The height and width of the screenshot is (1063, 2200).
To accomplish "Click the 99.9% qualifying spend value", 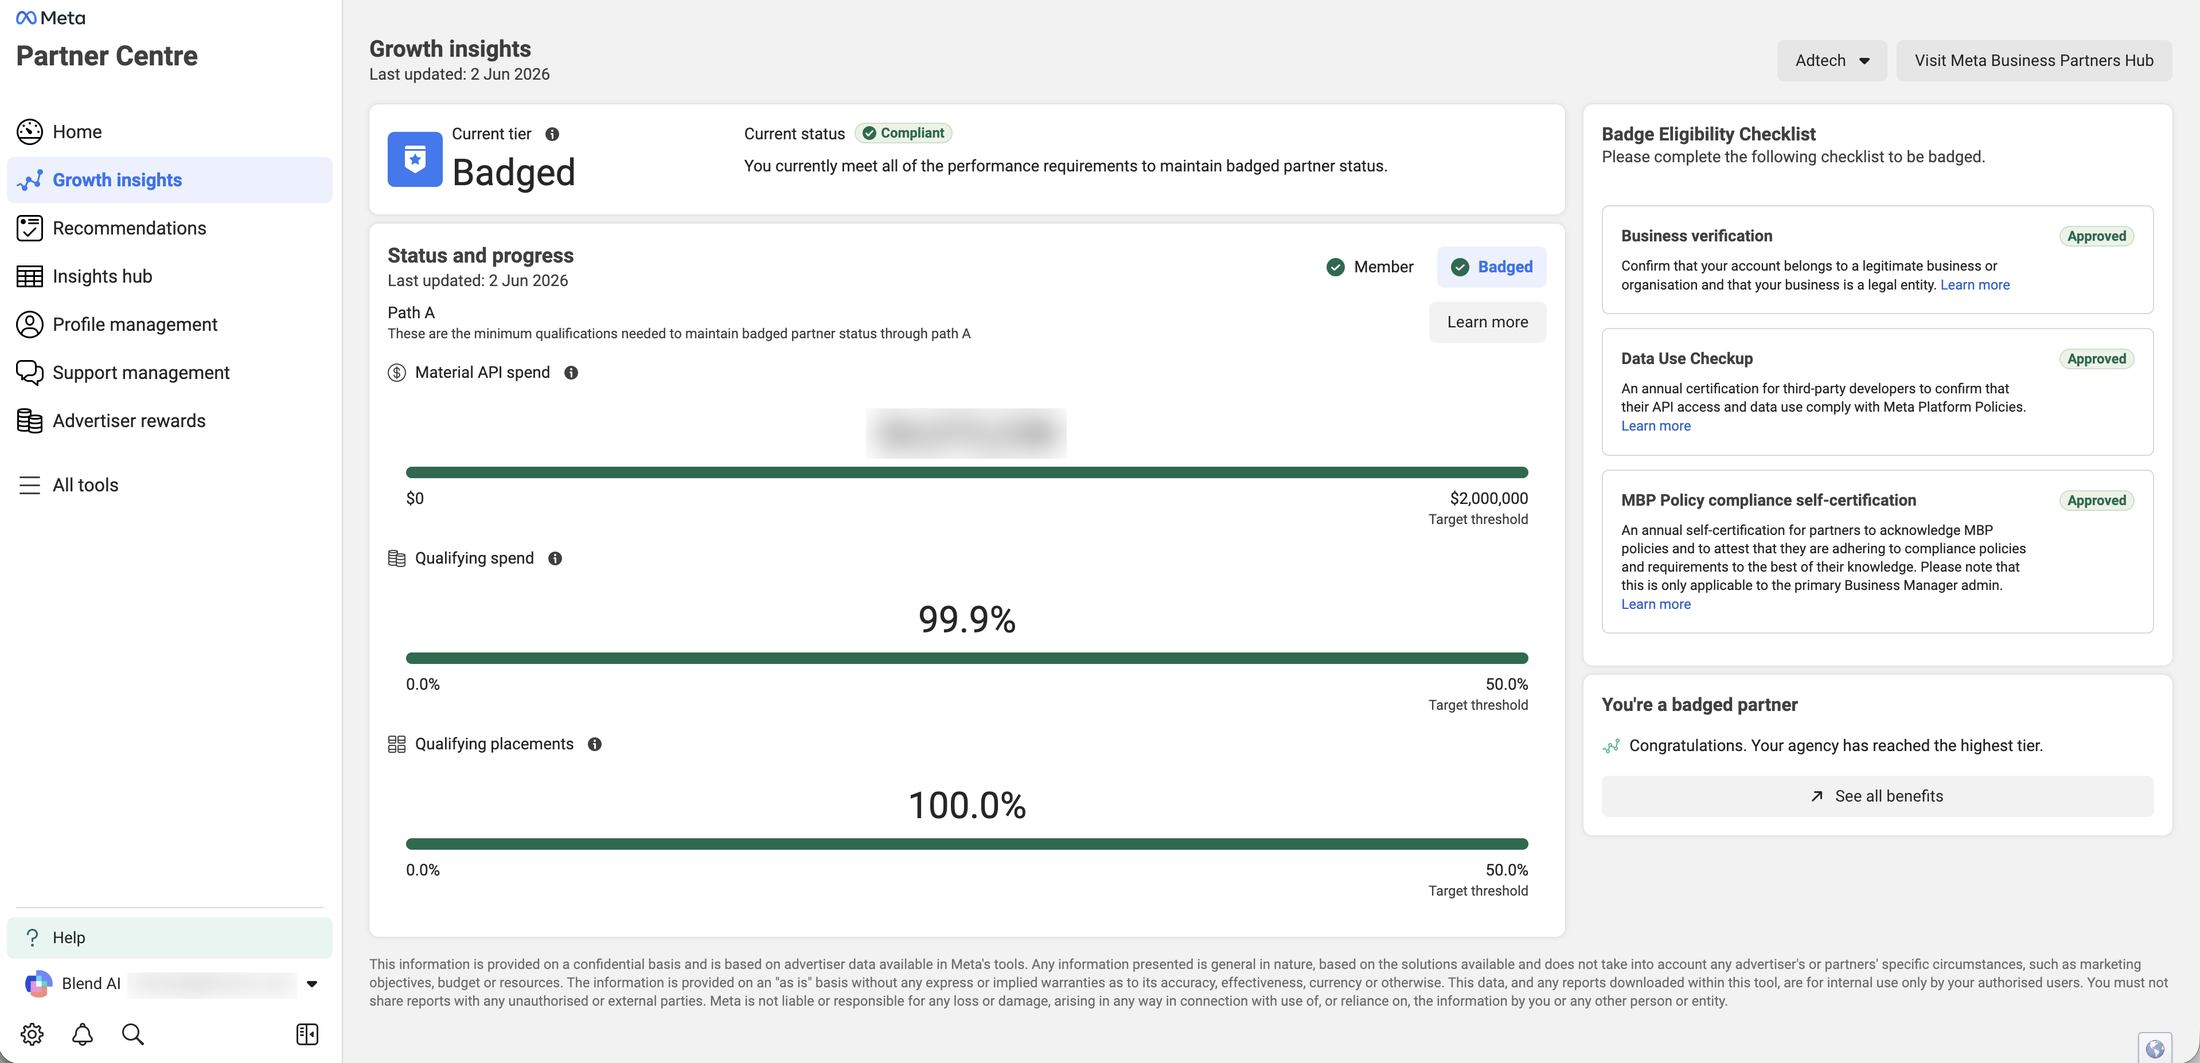I will click(x=967, y=620).
